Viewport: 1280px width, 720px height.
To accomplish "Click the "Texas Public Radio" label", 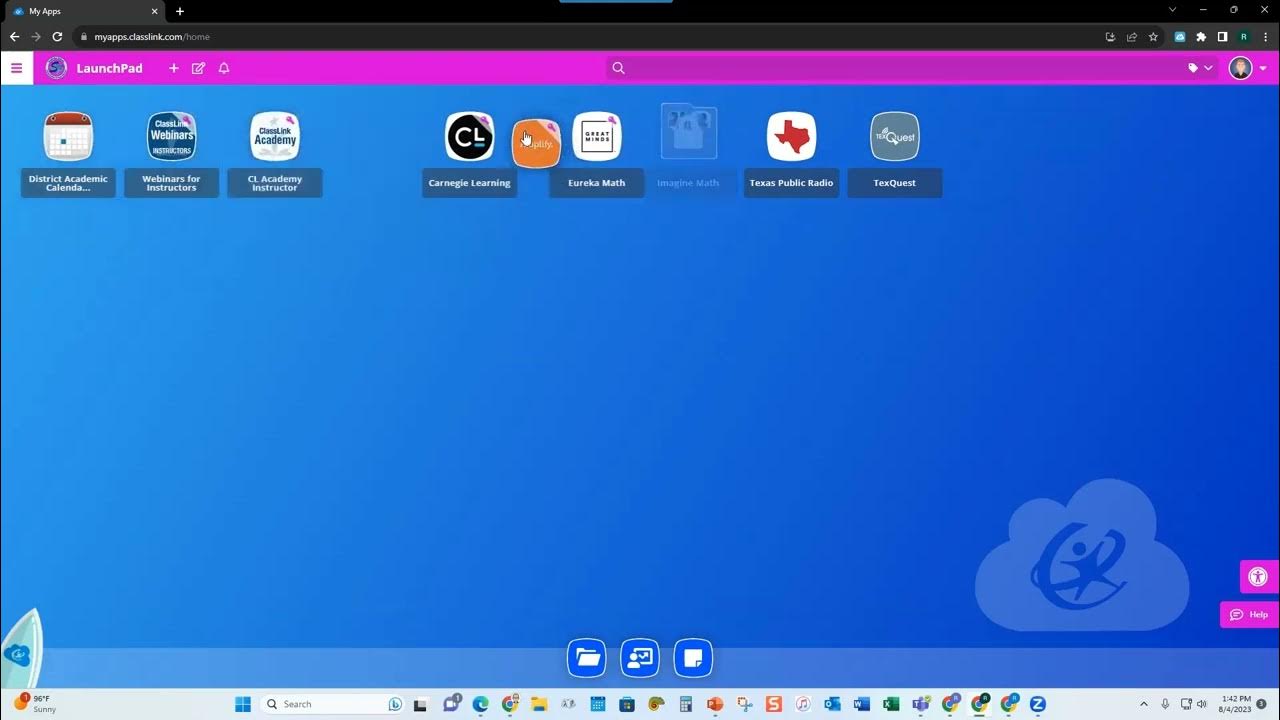I will pyautogui.click(x=792, y=183).
